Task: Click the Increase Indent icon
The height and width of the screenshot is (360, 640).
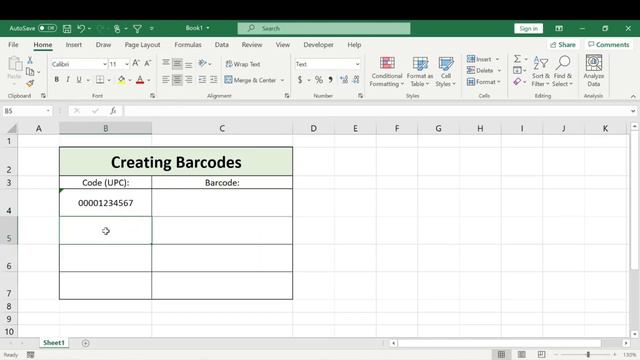Action: [213, 80]
